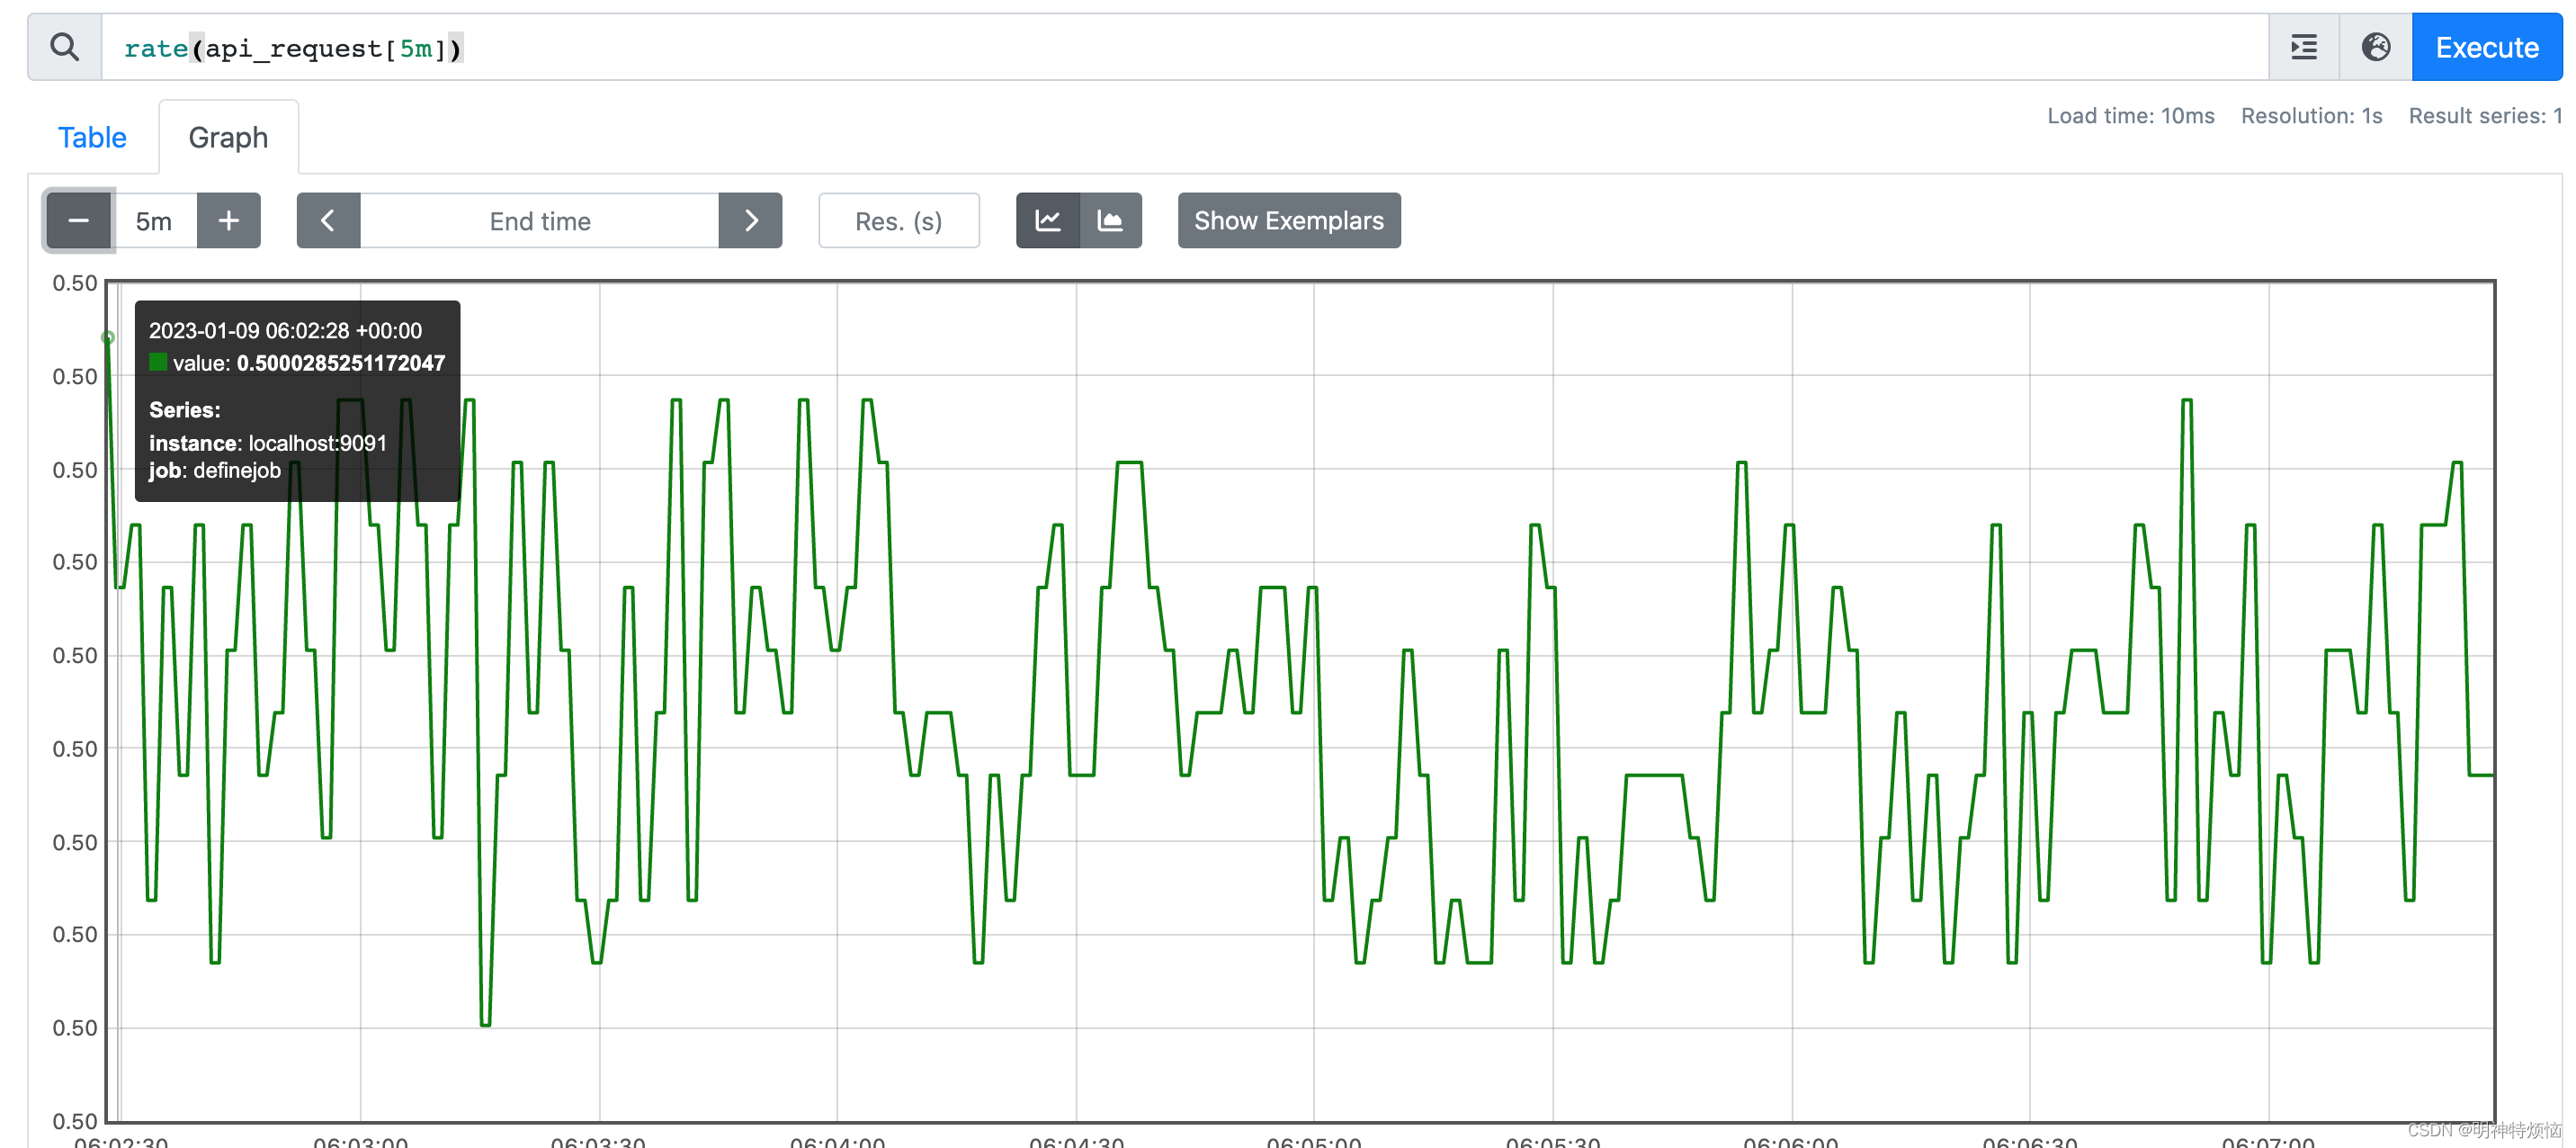Click the 06:06:30 x-axis label

[x=2030, y=1140]
